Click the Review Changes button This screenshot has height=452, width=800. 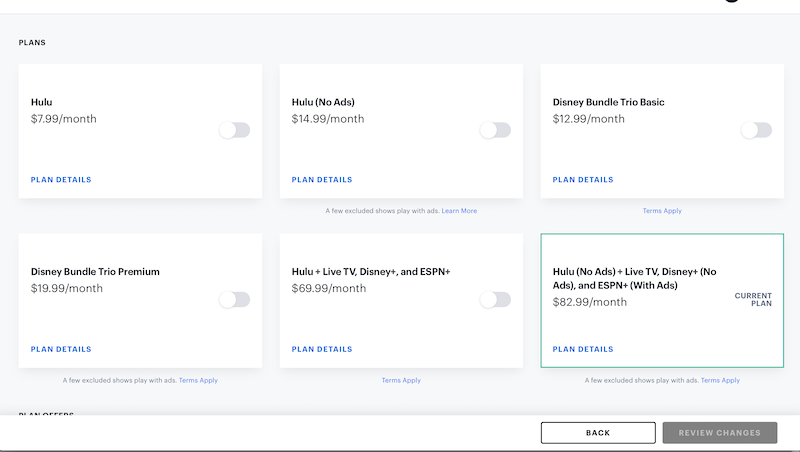pos(720,433)
